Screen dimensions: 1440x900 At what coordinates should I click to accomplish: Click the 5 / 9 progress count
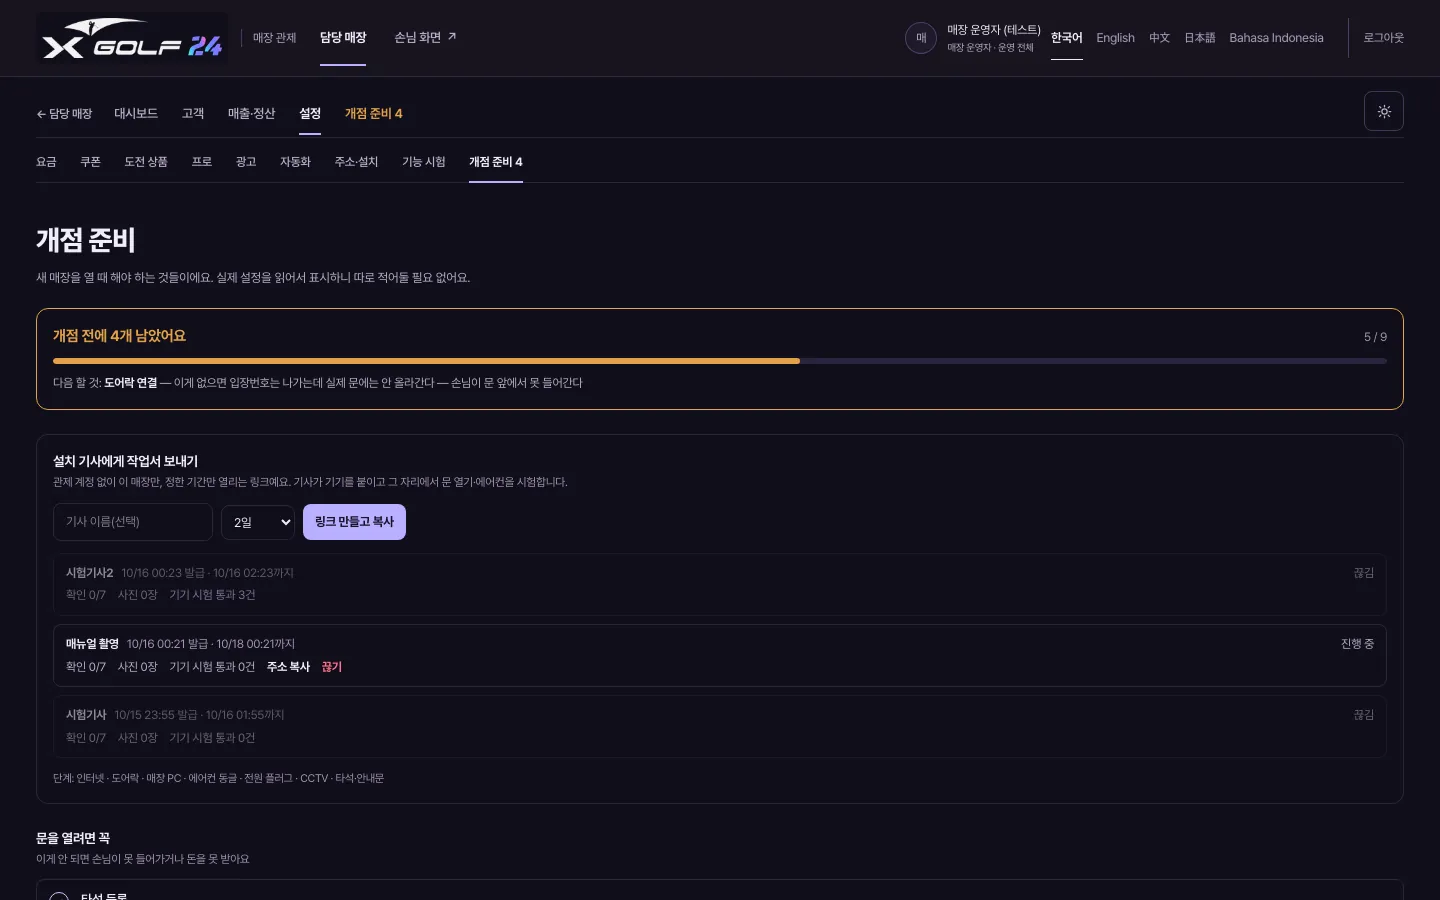coord(1375,337)
